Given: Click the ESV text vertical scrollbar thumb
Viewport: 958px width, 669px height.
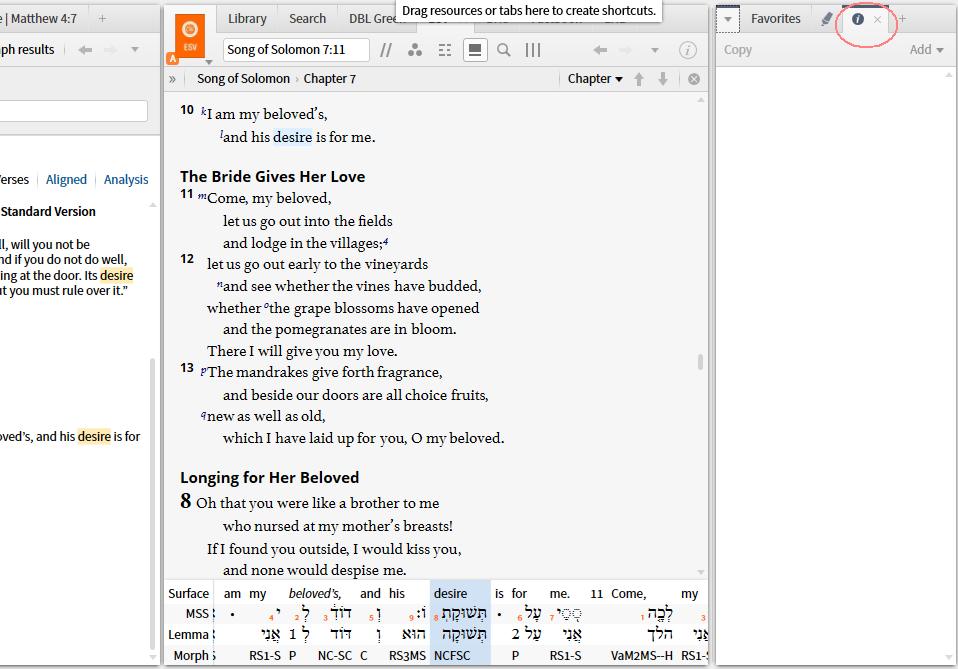Looking at the screenshot, I should point(700,362).
